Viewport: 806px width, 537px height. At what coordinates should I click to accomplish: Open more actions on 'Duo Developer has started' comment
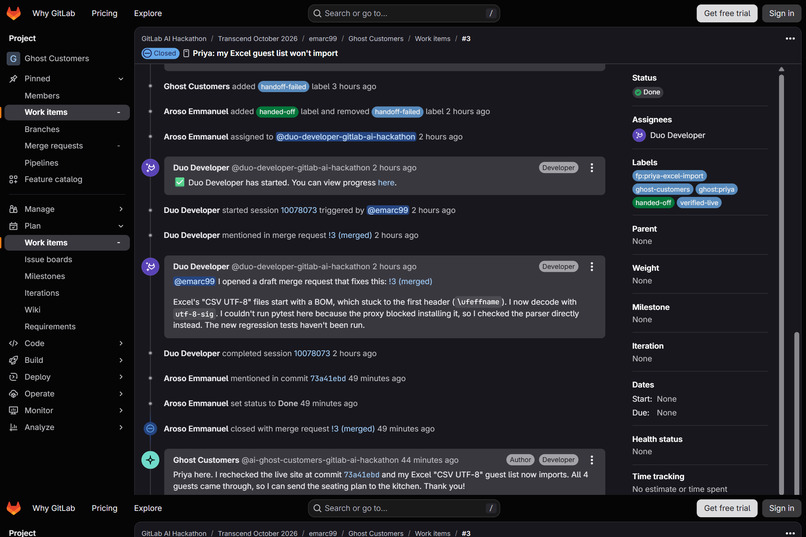click(x=592, y=168)
